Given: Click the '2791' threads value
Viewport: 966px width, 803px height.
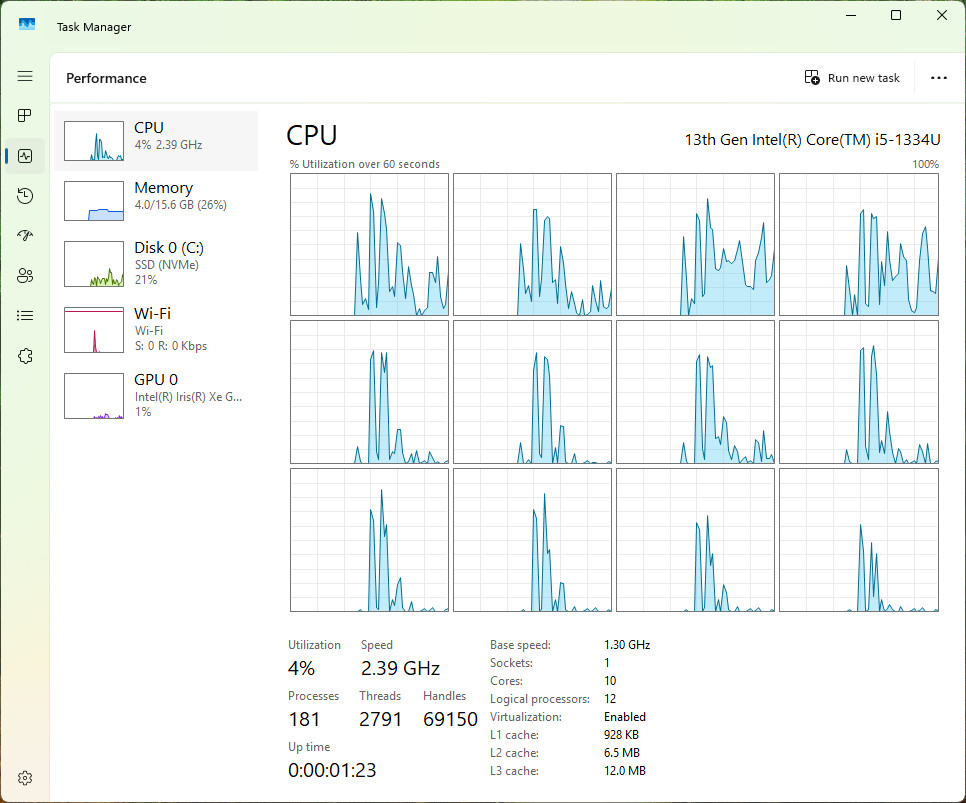Looking at the screenshot, I should 380,719.
